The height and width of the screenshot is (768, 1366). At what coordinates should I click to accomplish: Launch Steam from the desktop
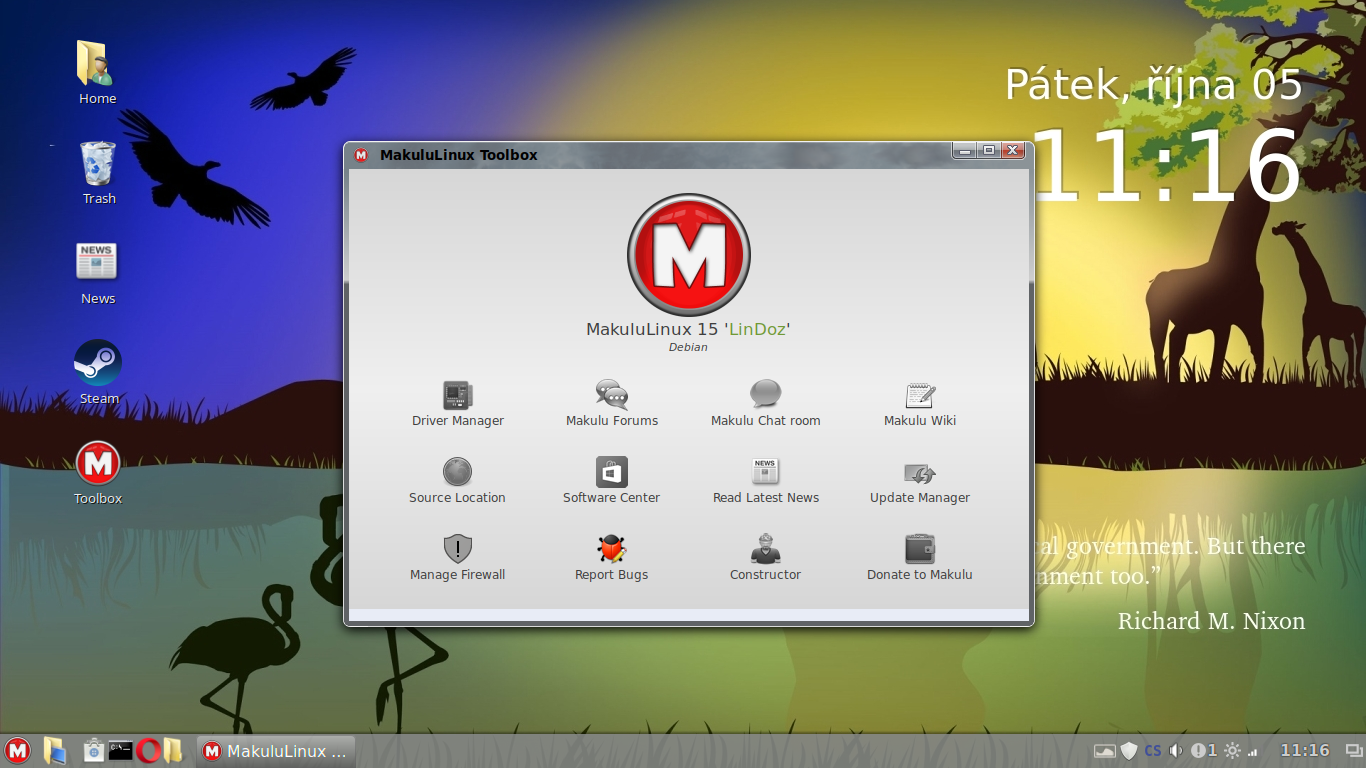click(98, 373)
